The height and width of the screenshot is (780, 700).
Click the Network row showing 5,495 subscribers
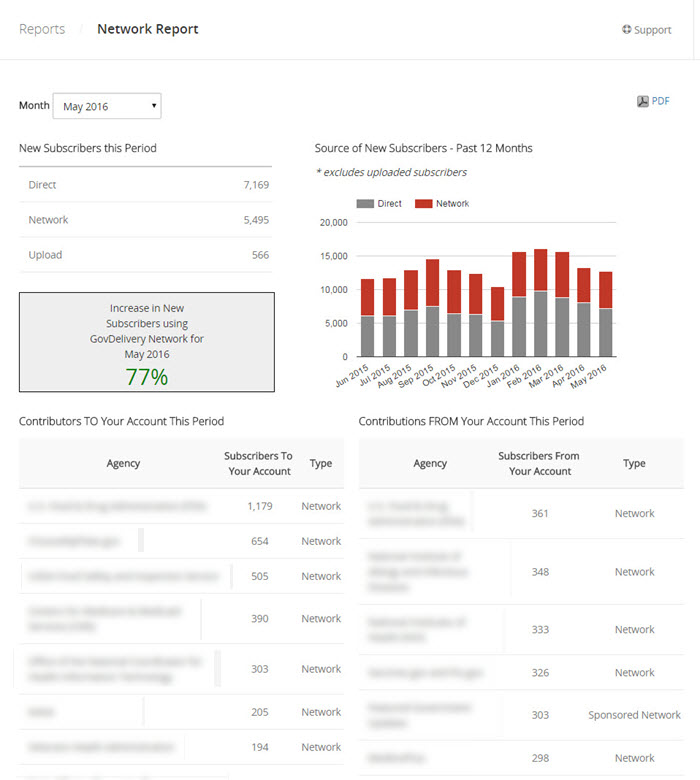click(x=144, y=220)
